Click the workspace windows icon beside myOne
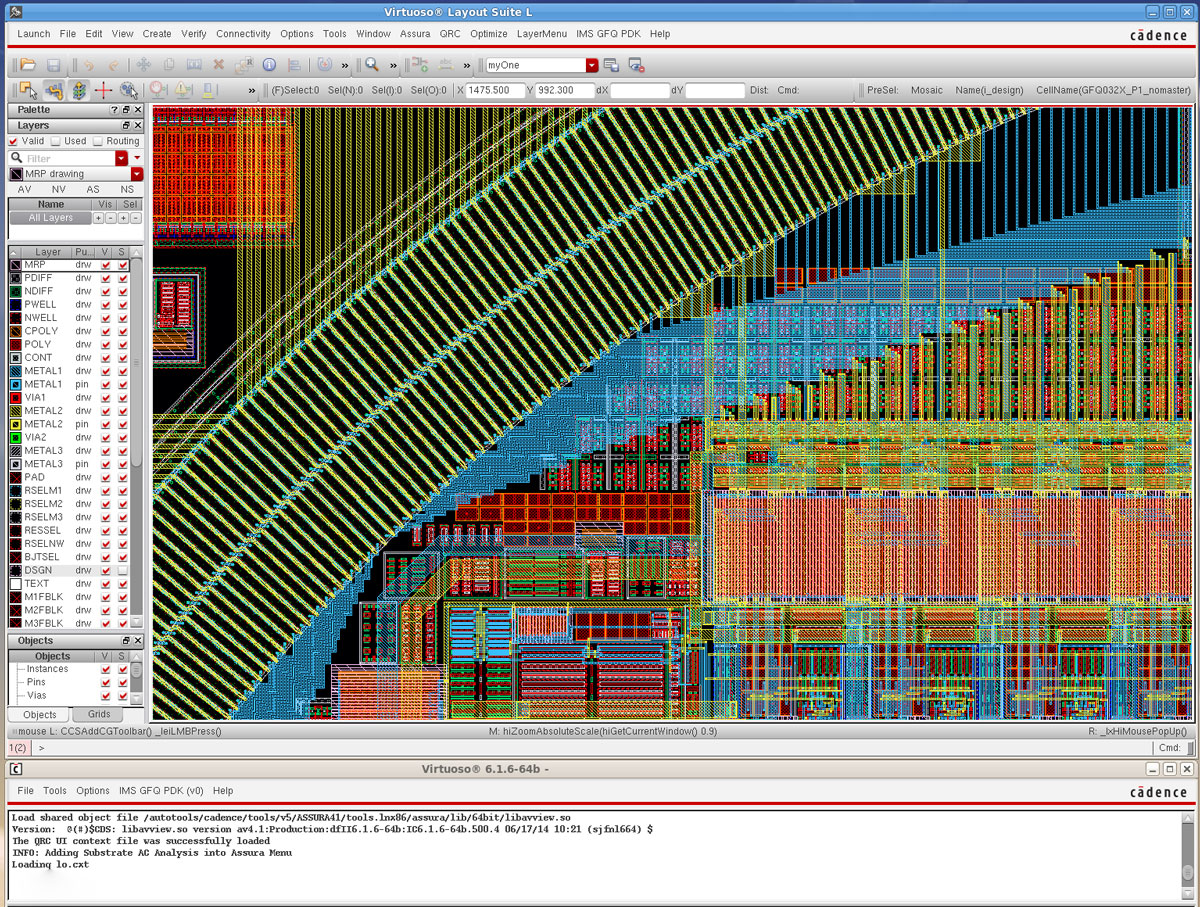Viewport: 1200px width, 907px height. [611, 65]
